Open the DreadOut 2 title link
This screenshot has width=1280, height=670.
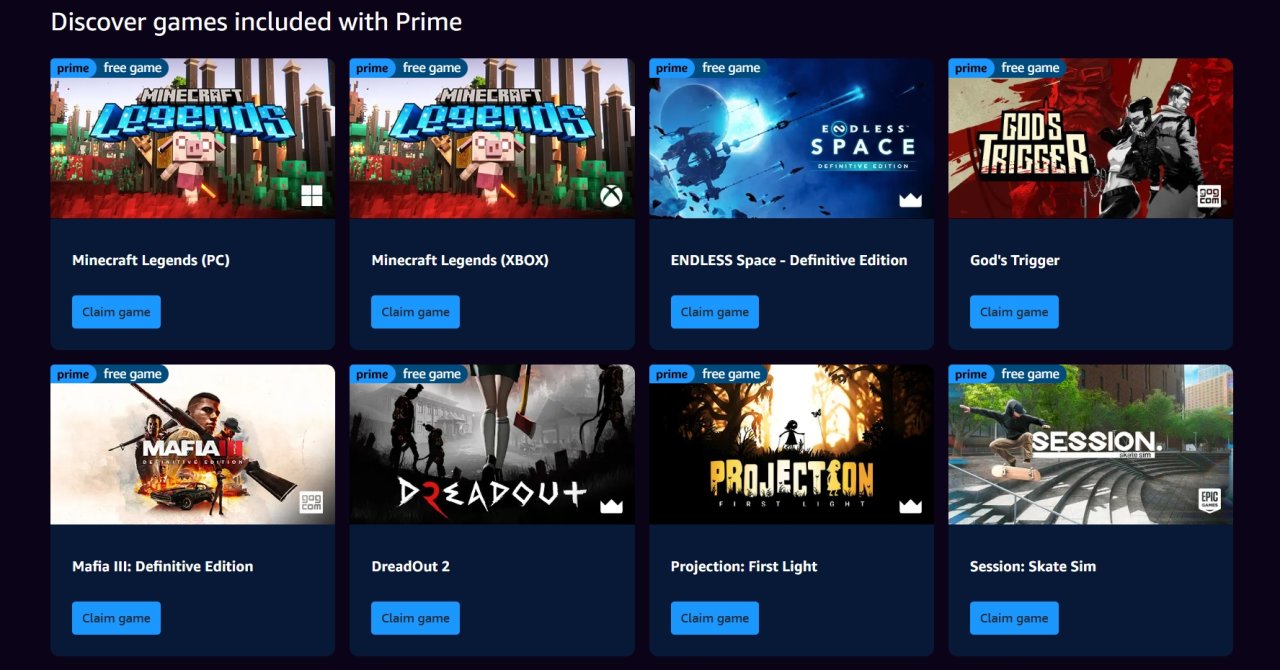(x=411, y=566)
